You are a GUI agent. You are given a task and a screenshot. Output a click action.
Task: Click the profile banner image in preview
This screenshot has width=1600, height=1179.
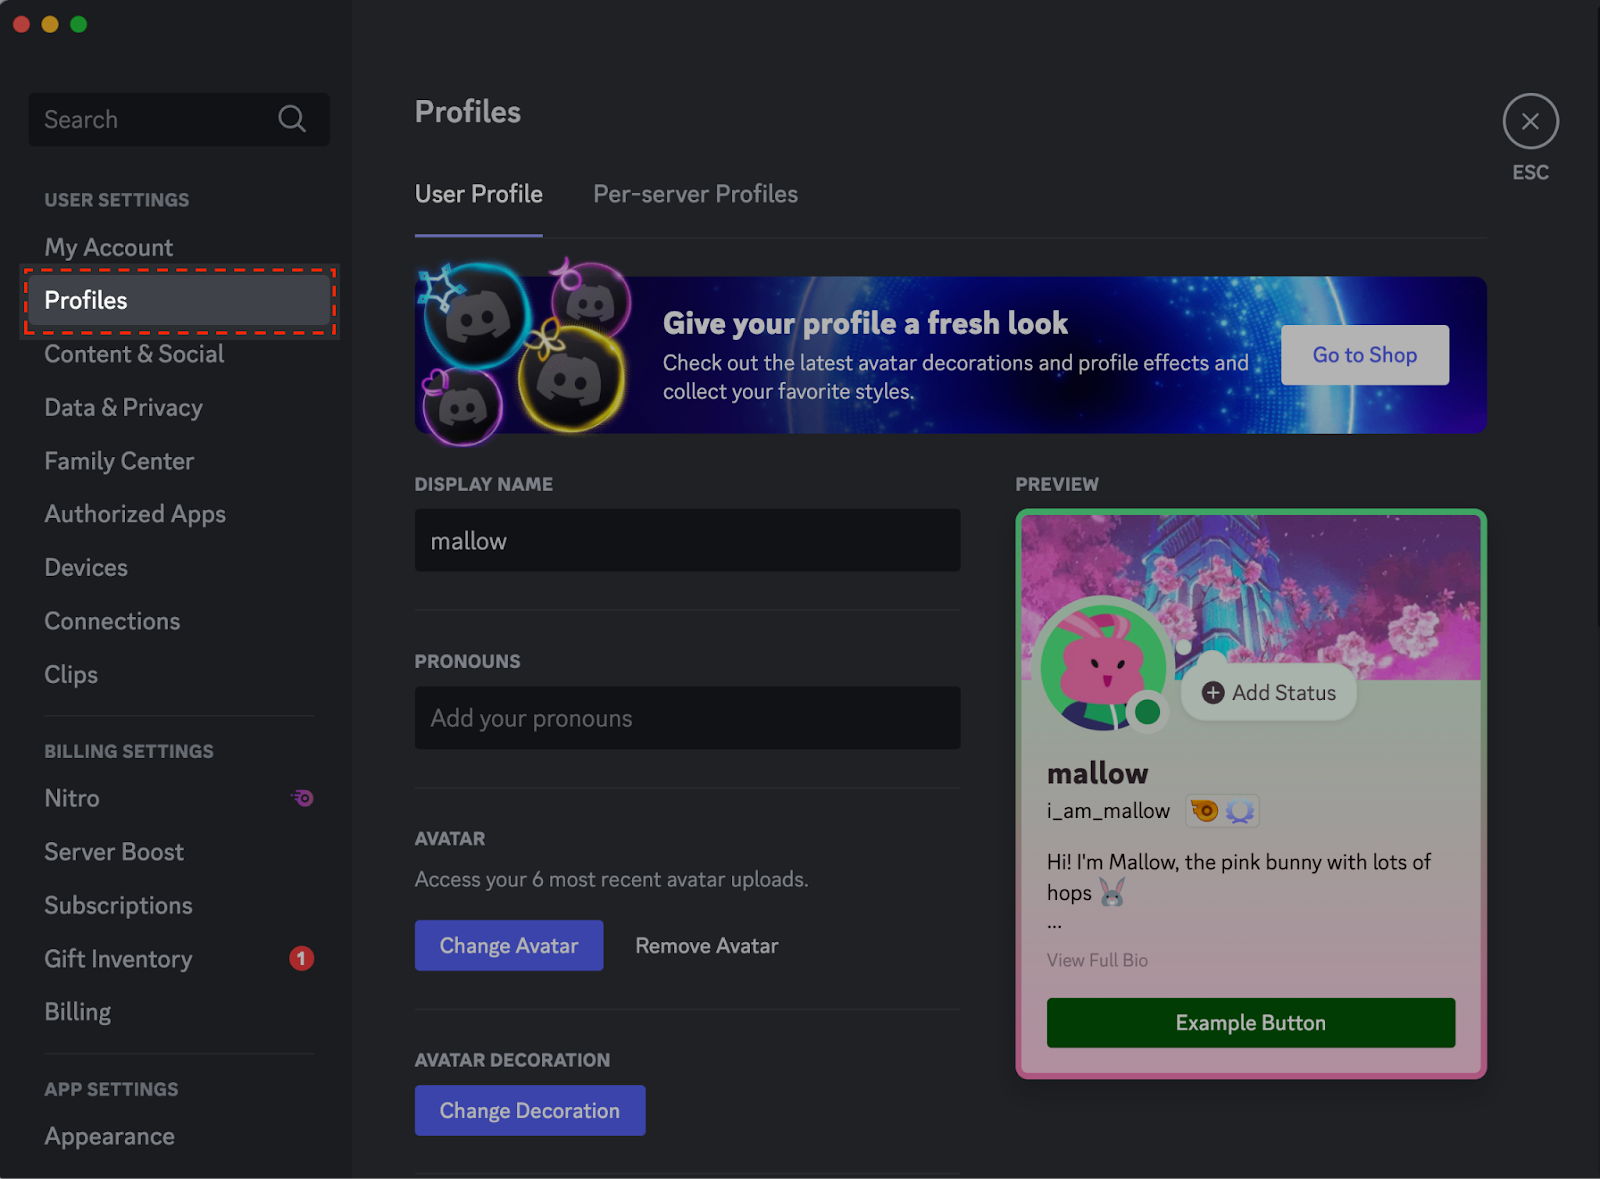coord(1251,597)
